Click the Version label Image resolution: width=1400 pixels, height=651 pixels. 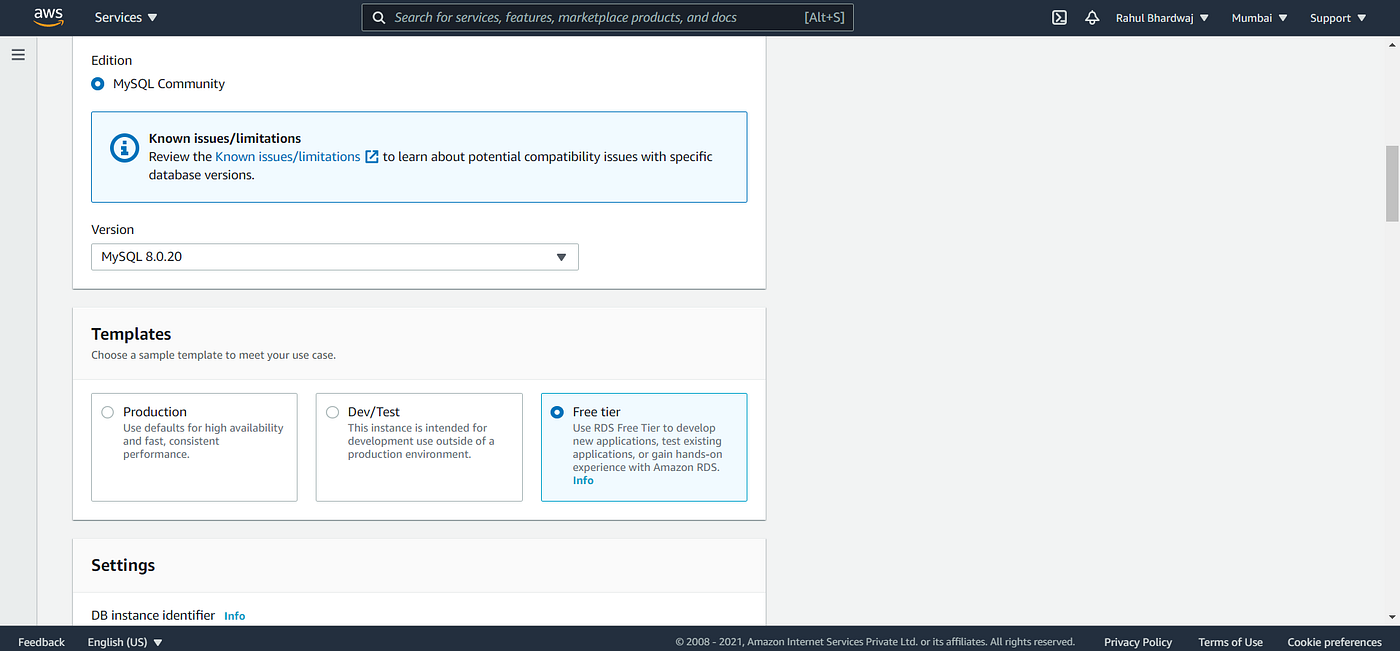point(112,230)
